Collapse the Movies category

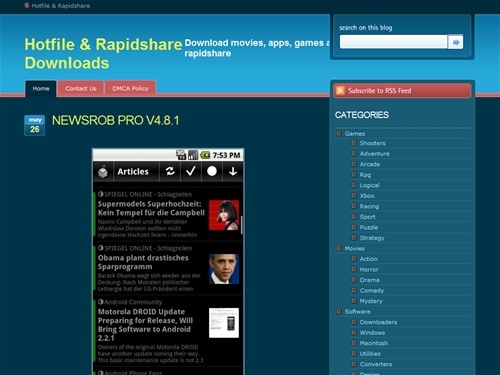(339, 248)
